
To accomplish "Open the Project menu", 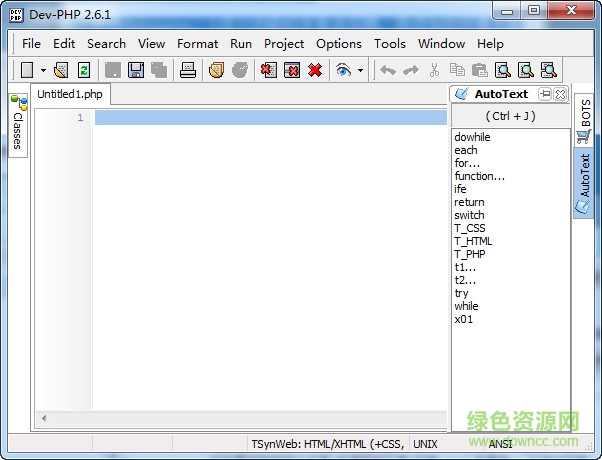I will click(x=284, y=44).
